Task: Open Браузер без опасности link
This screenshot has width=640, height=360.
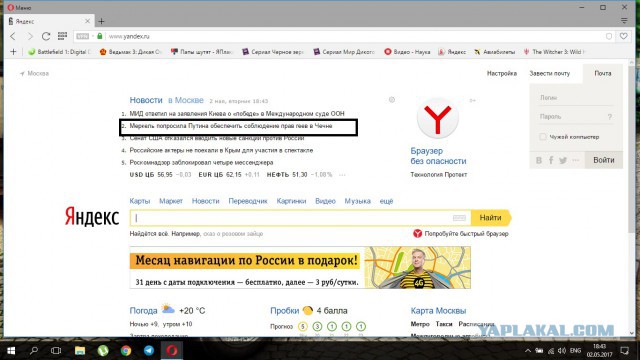Action: click(438, 156)
